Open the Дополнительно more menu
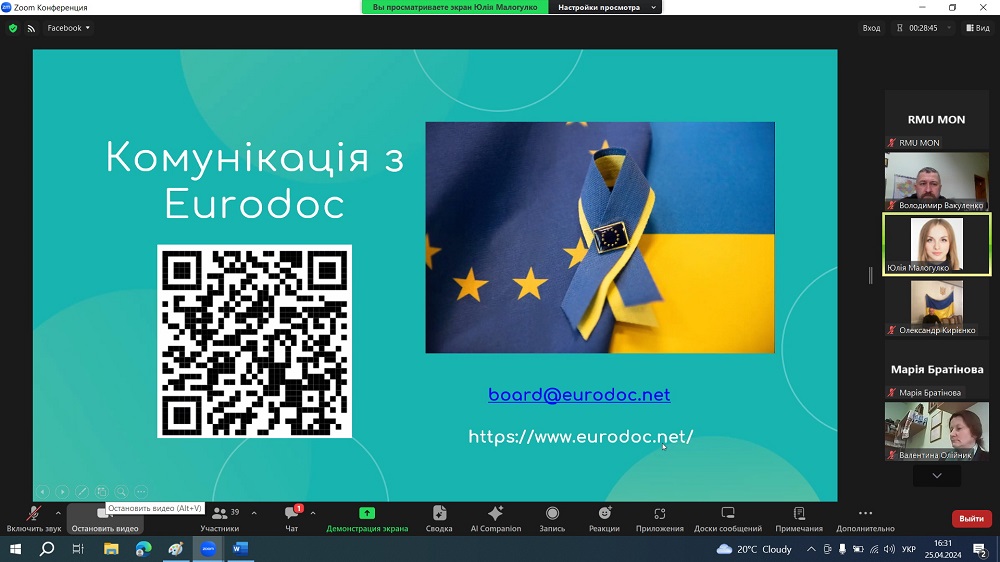1000x562 pixels. [x=865, y=513]
